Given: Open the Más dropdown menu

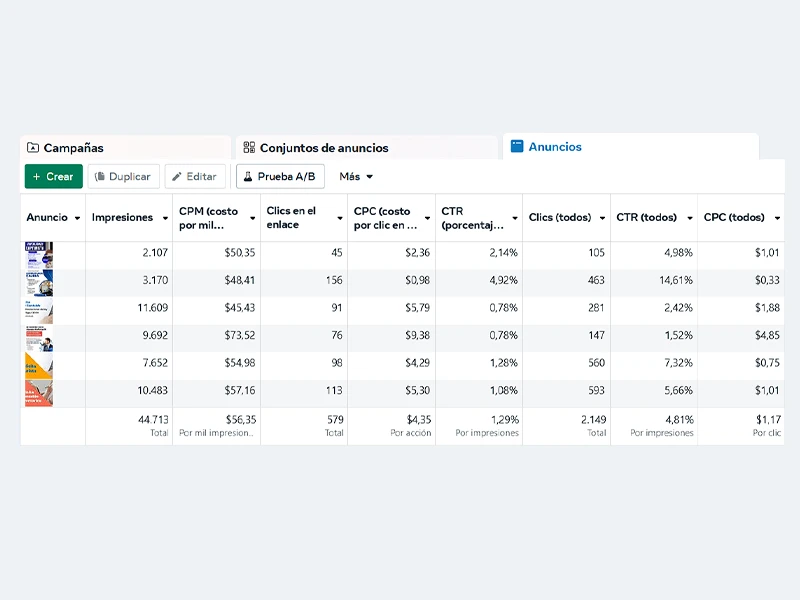Looking at the screenshot, I should click(356, 177).
